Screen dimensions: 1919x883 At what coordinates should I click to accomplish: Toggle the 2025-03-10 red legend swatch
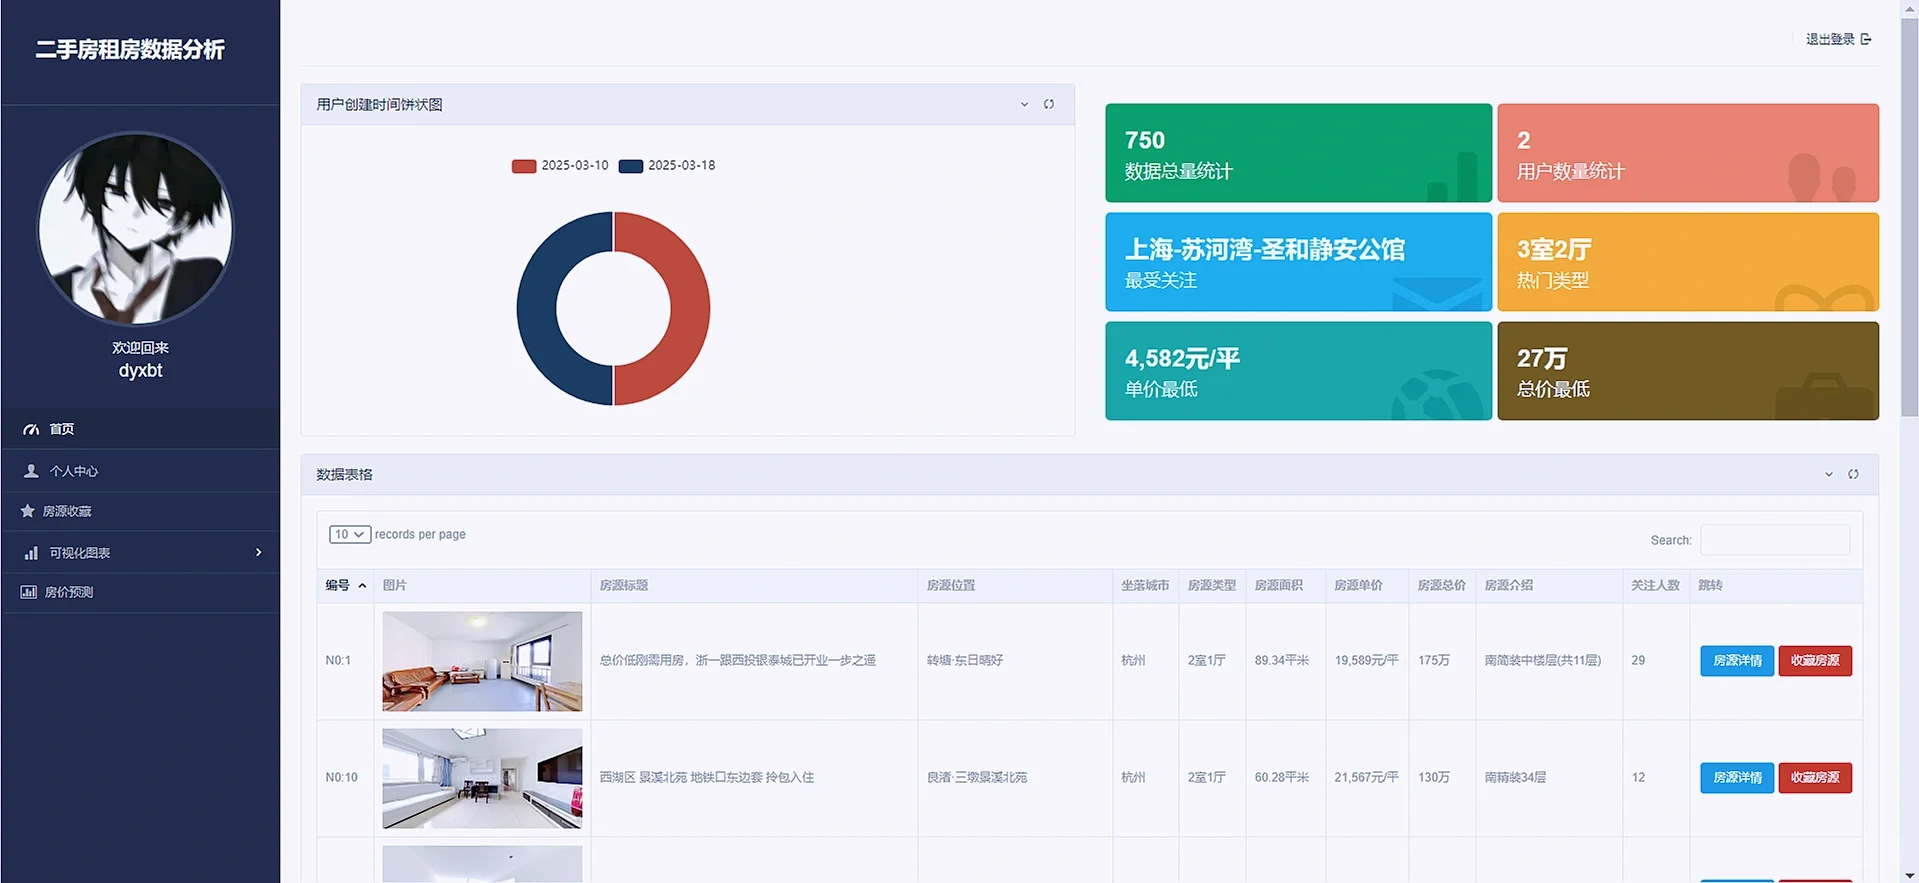524,166
